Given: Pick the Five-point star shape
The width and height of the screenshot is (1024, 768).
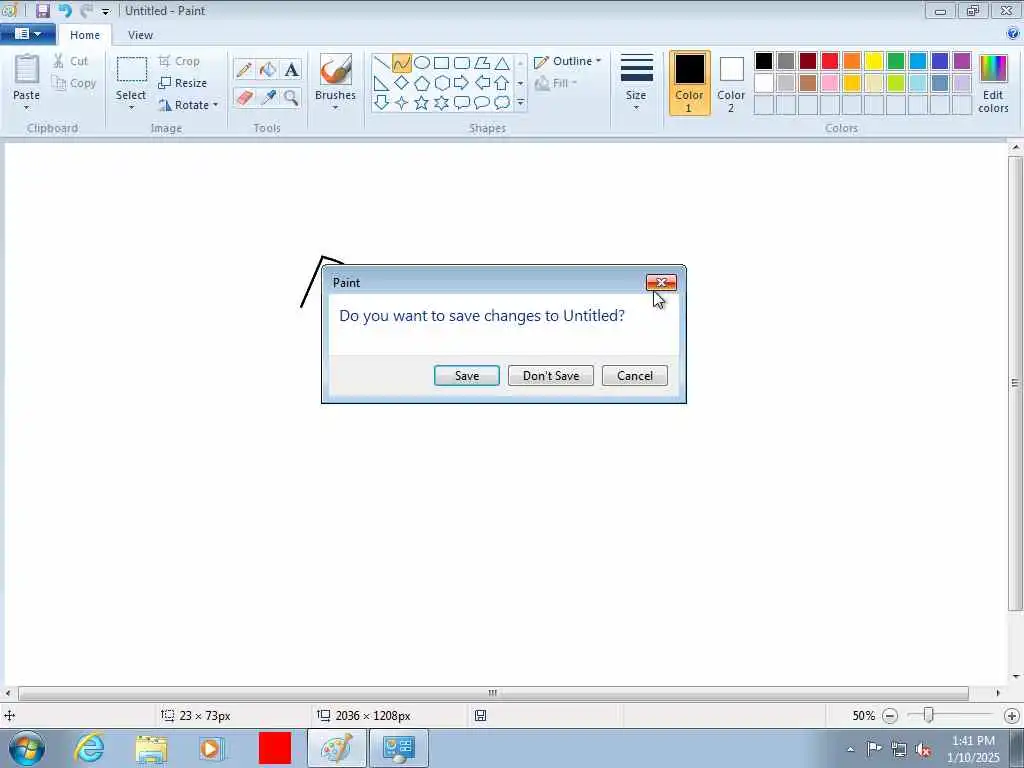Looking at the screenshot, I should tap(422, 103).
